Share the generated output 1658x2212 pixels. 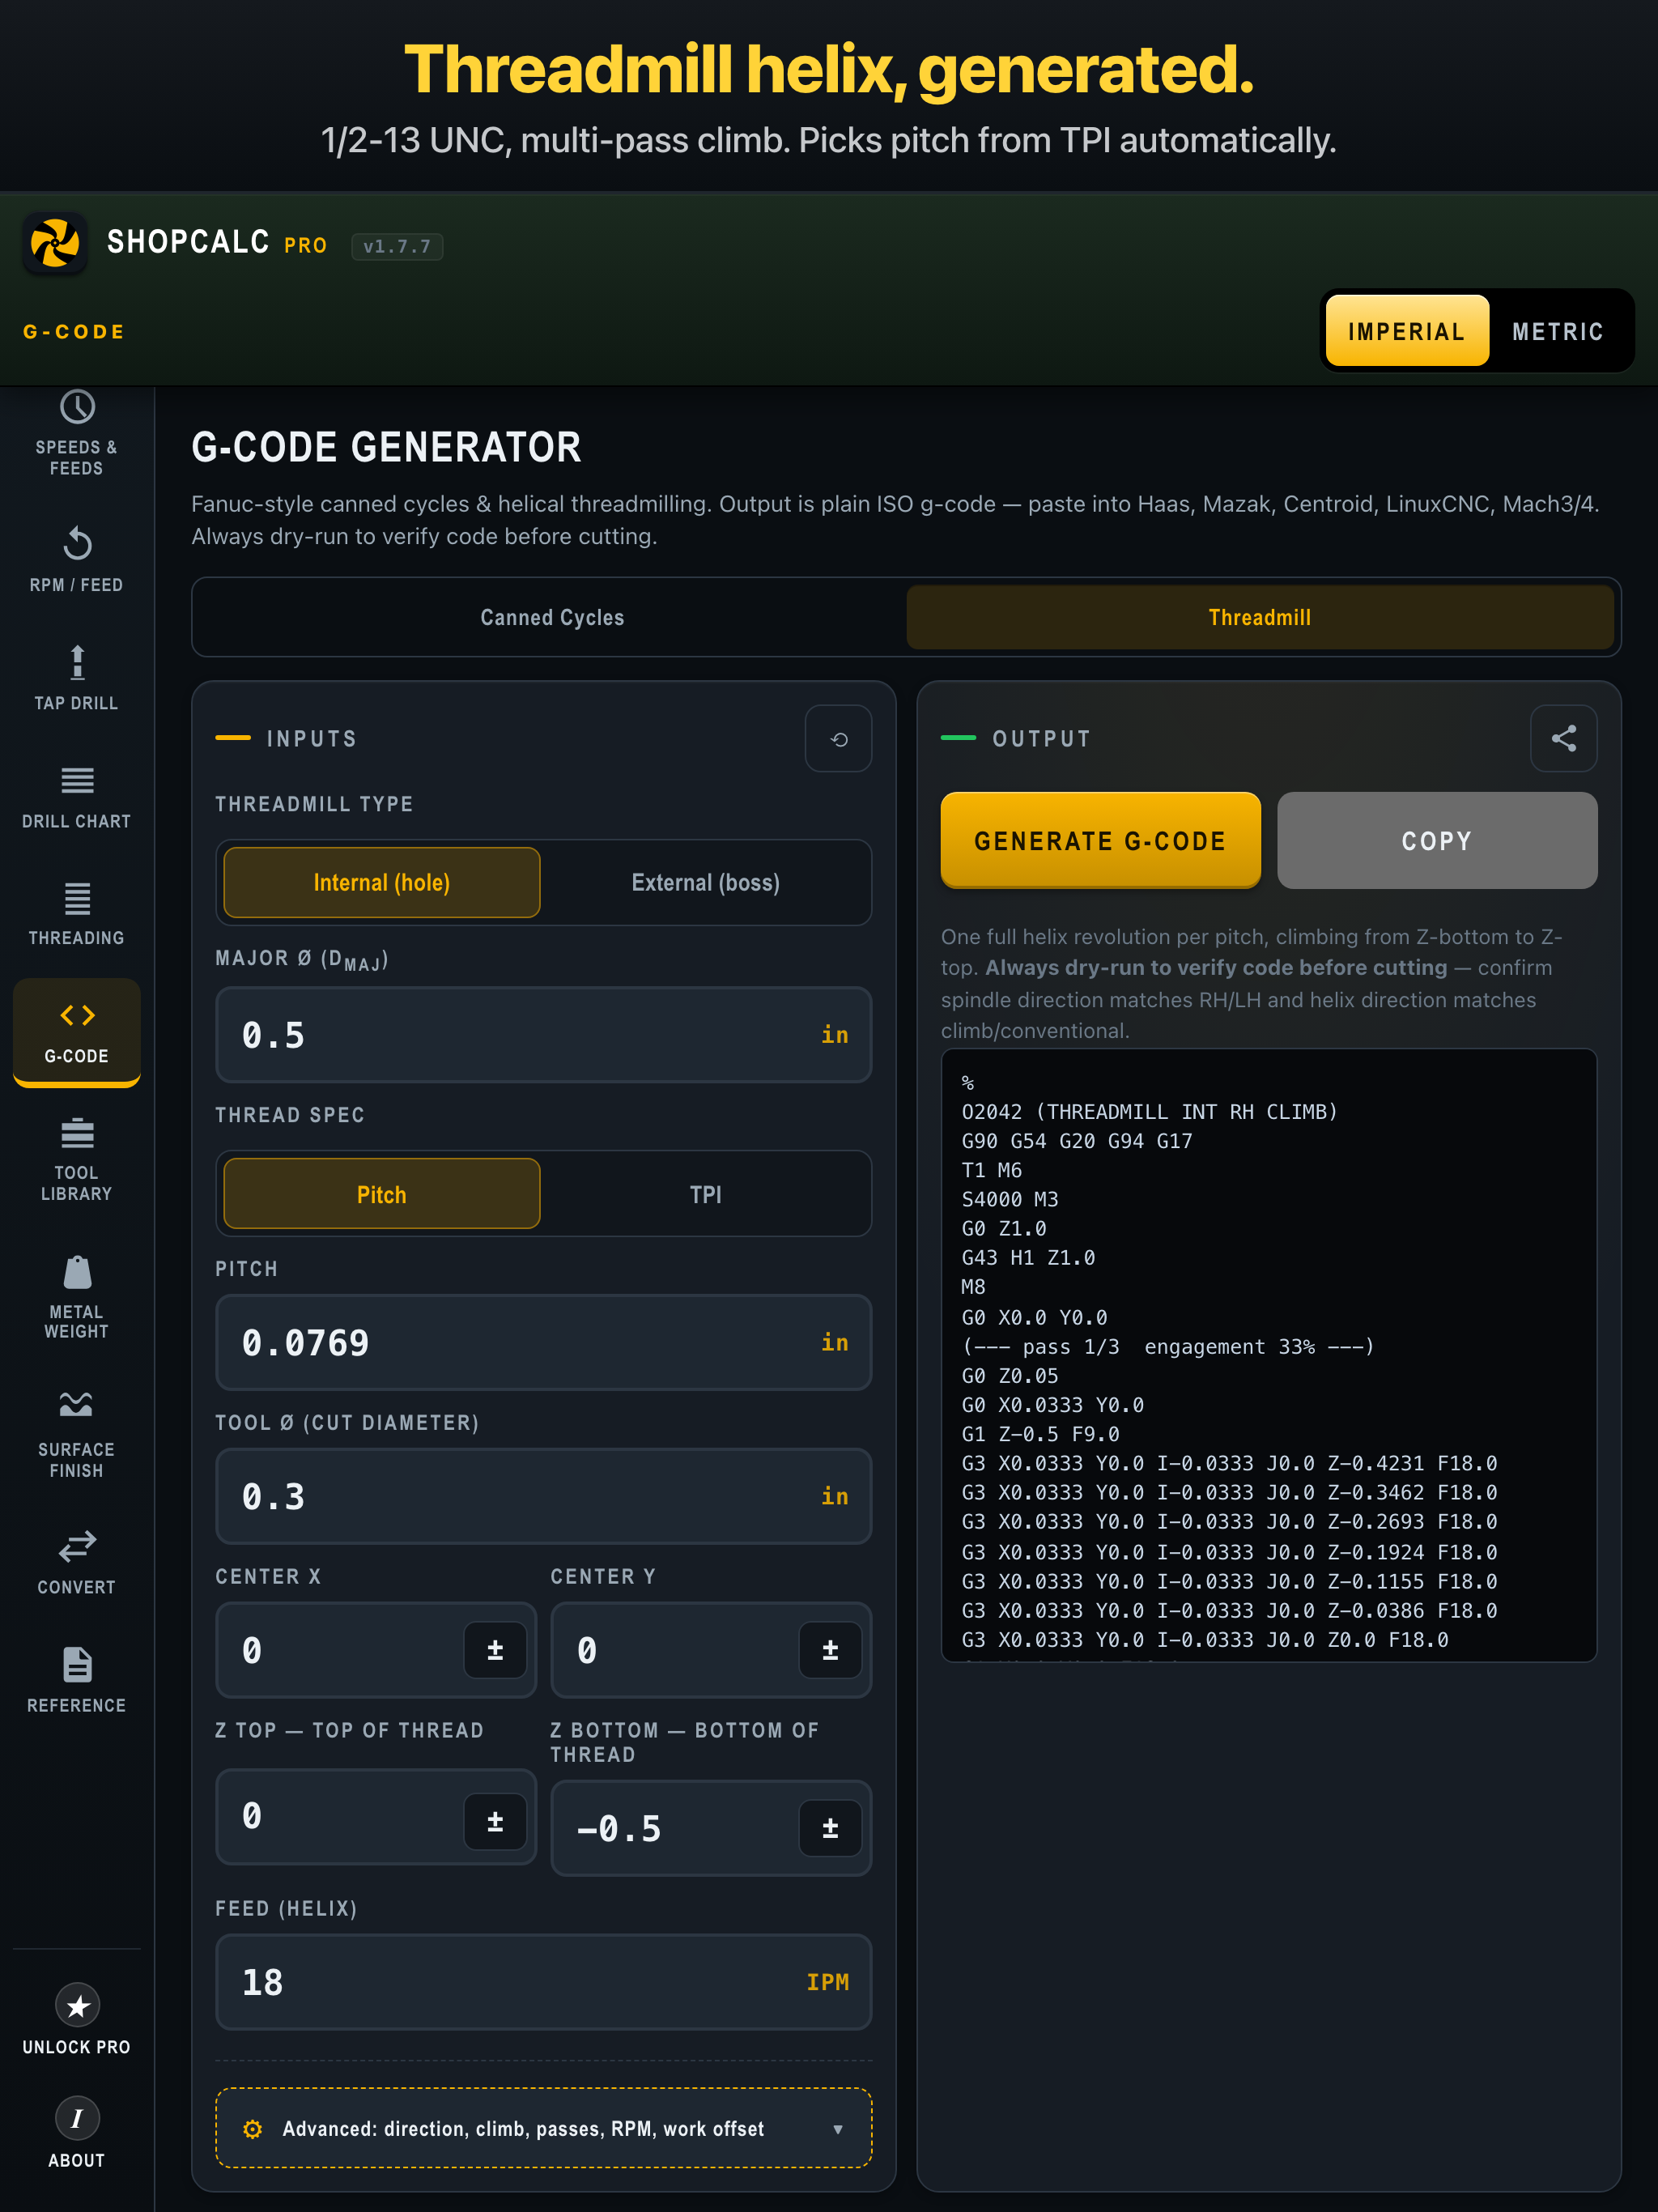click(1564, 739)
